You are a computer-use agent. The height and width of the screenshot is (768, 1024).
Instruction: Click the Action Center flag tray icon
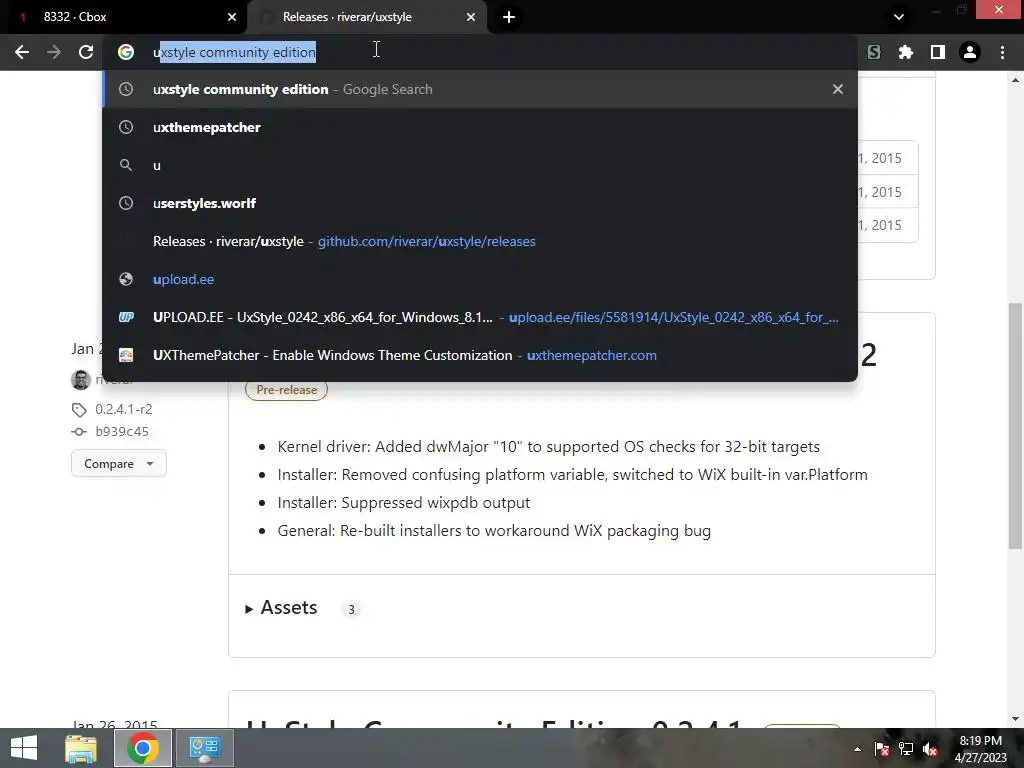[x=882, y=750]
